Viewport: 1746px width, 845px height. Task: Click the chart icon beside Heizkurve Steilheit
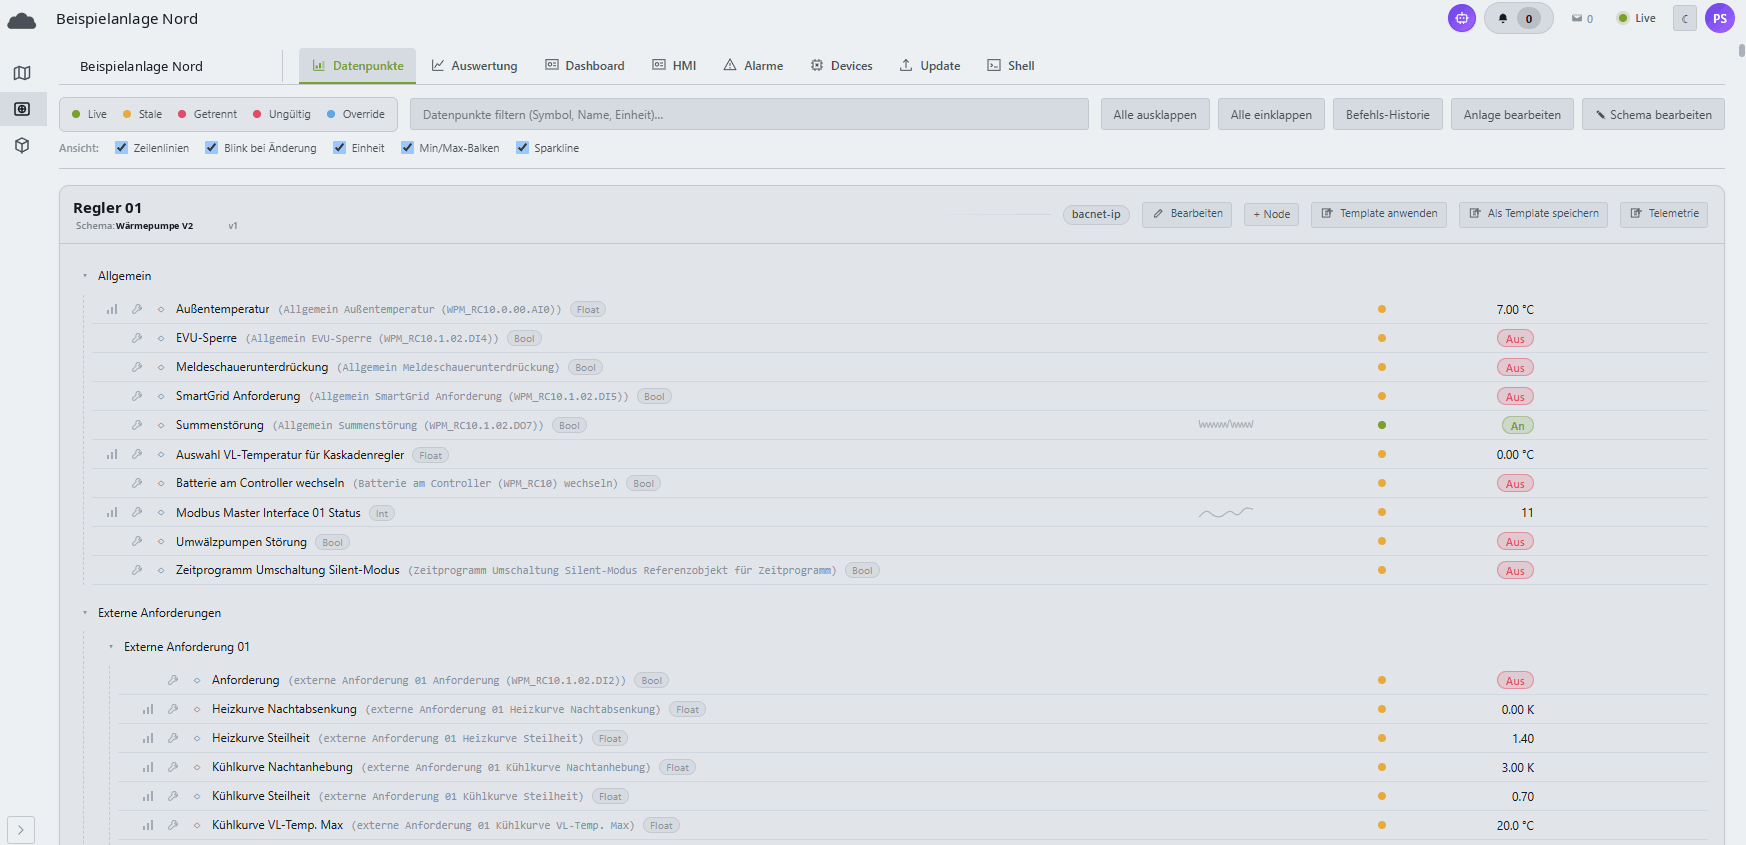[148, 738]
